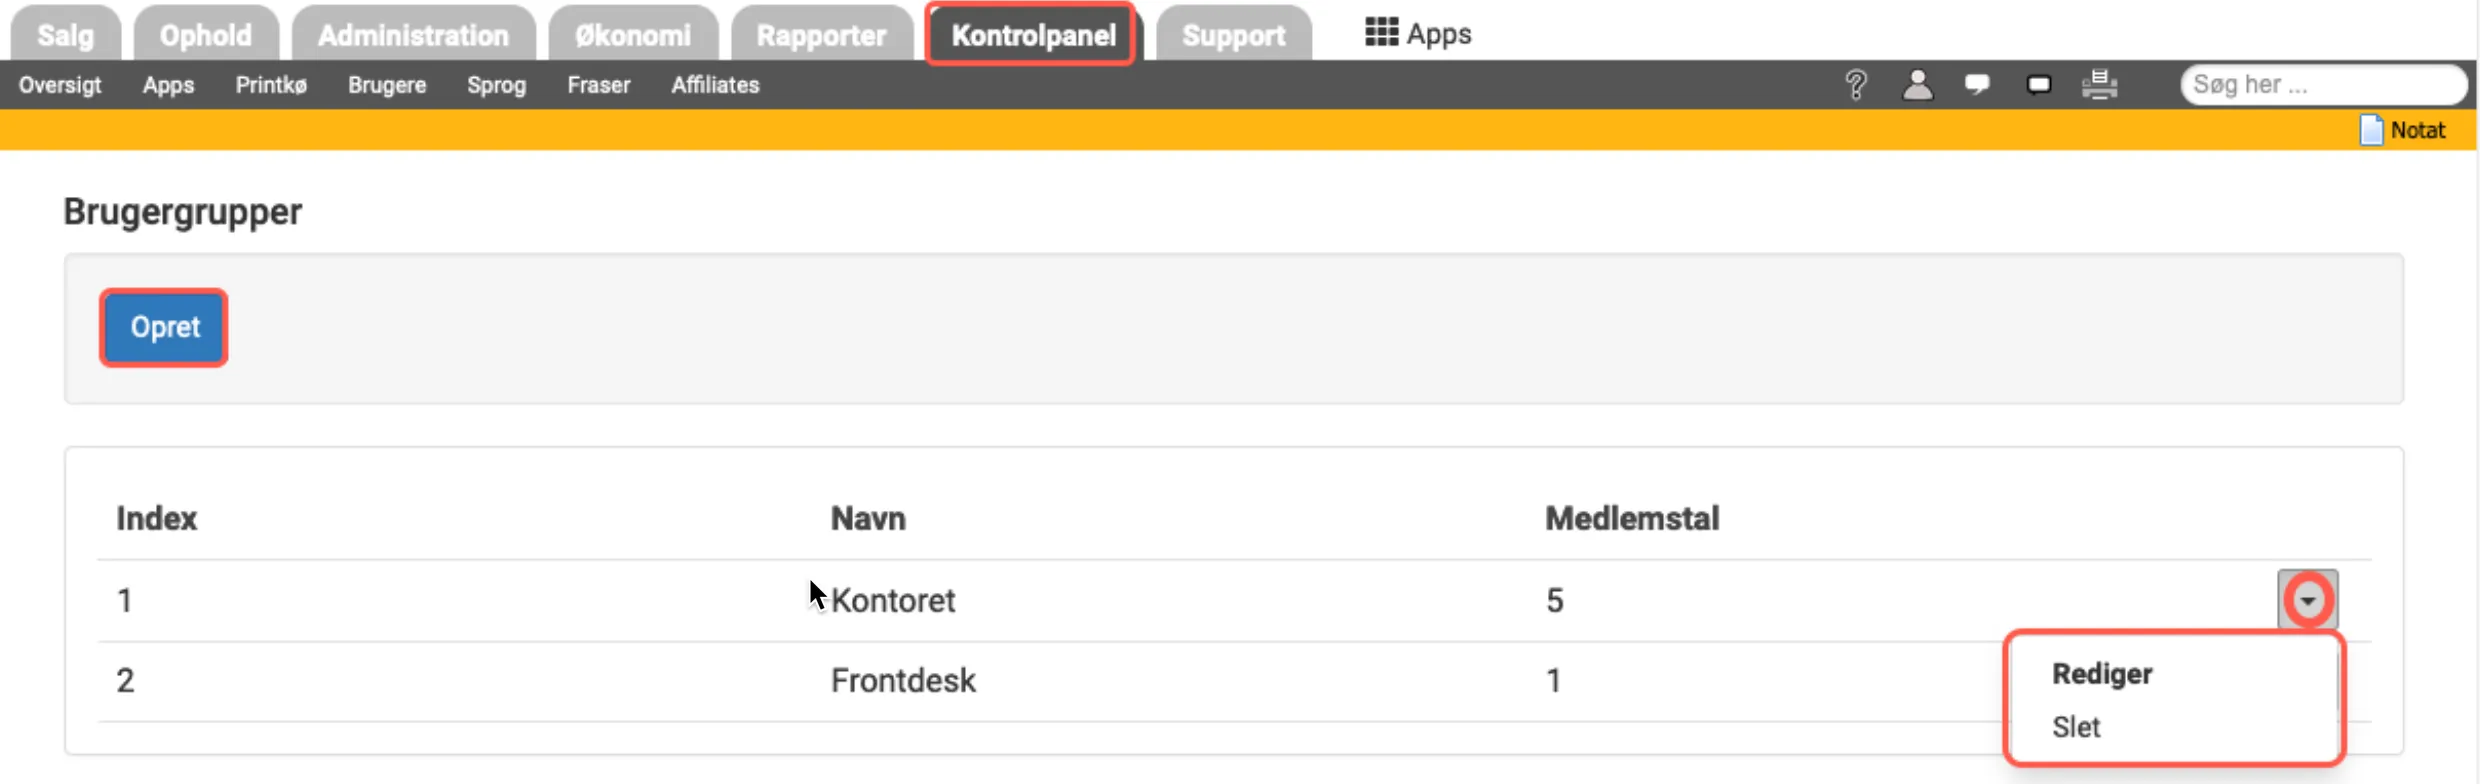Click the black-outlined message bubble icon
This screenshot has height=784, width=2480.
[x=2039, y=85]
